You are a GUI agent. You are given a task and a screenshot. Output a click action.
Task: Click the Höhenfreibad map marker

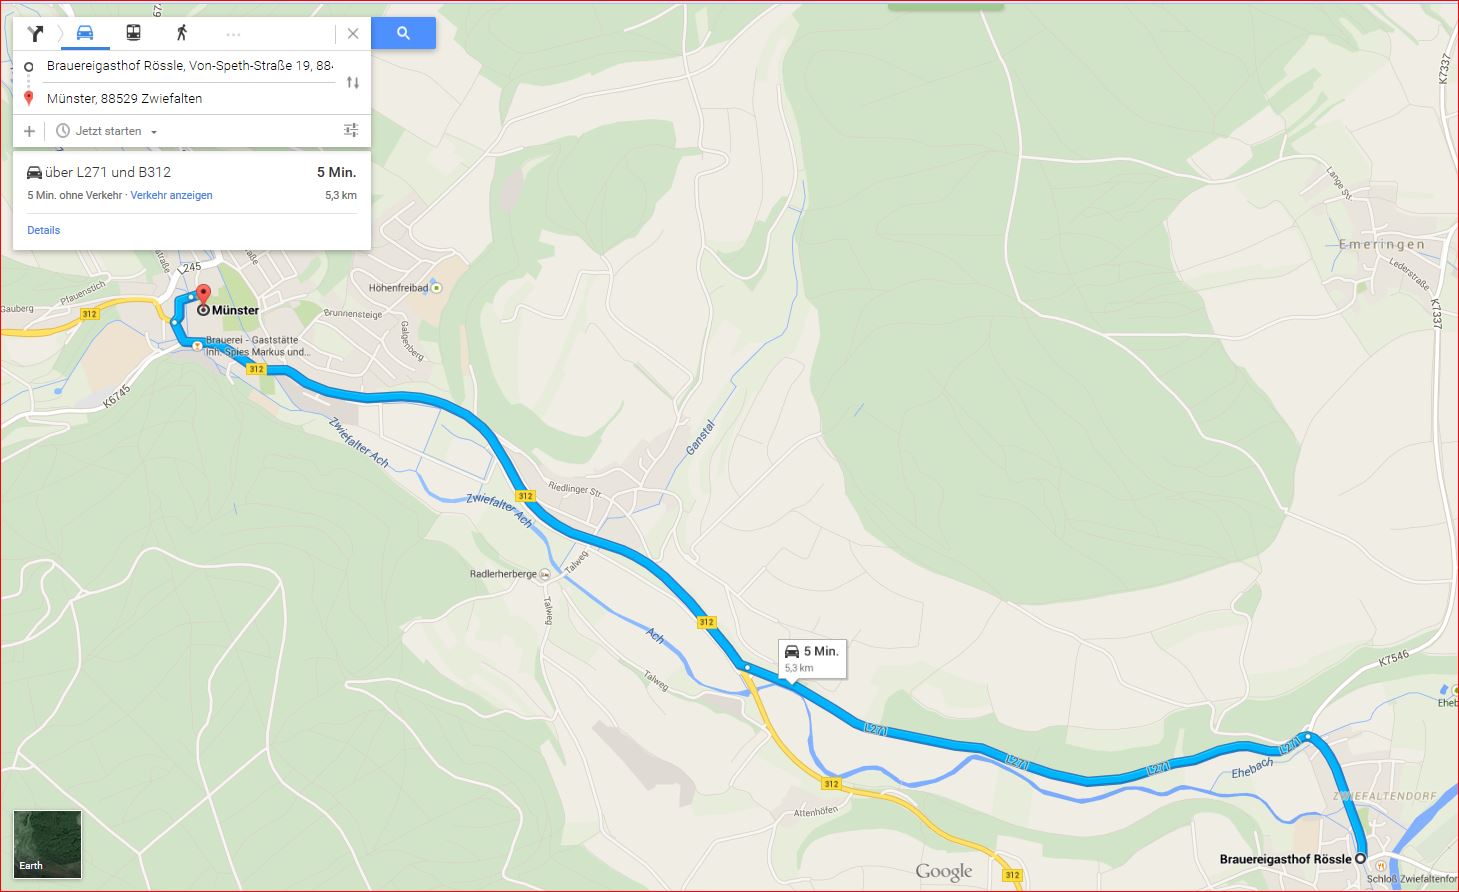click(436, 288)
